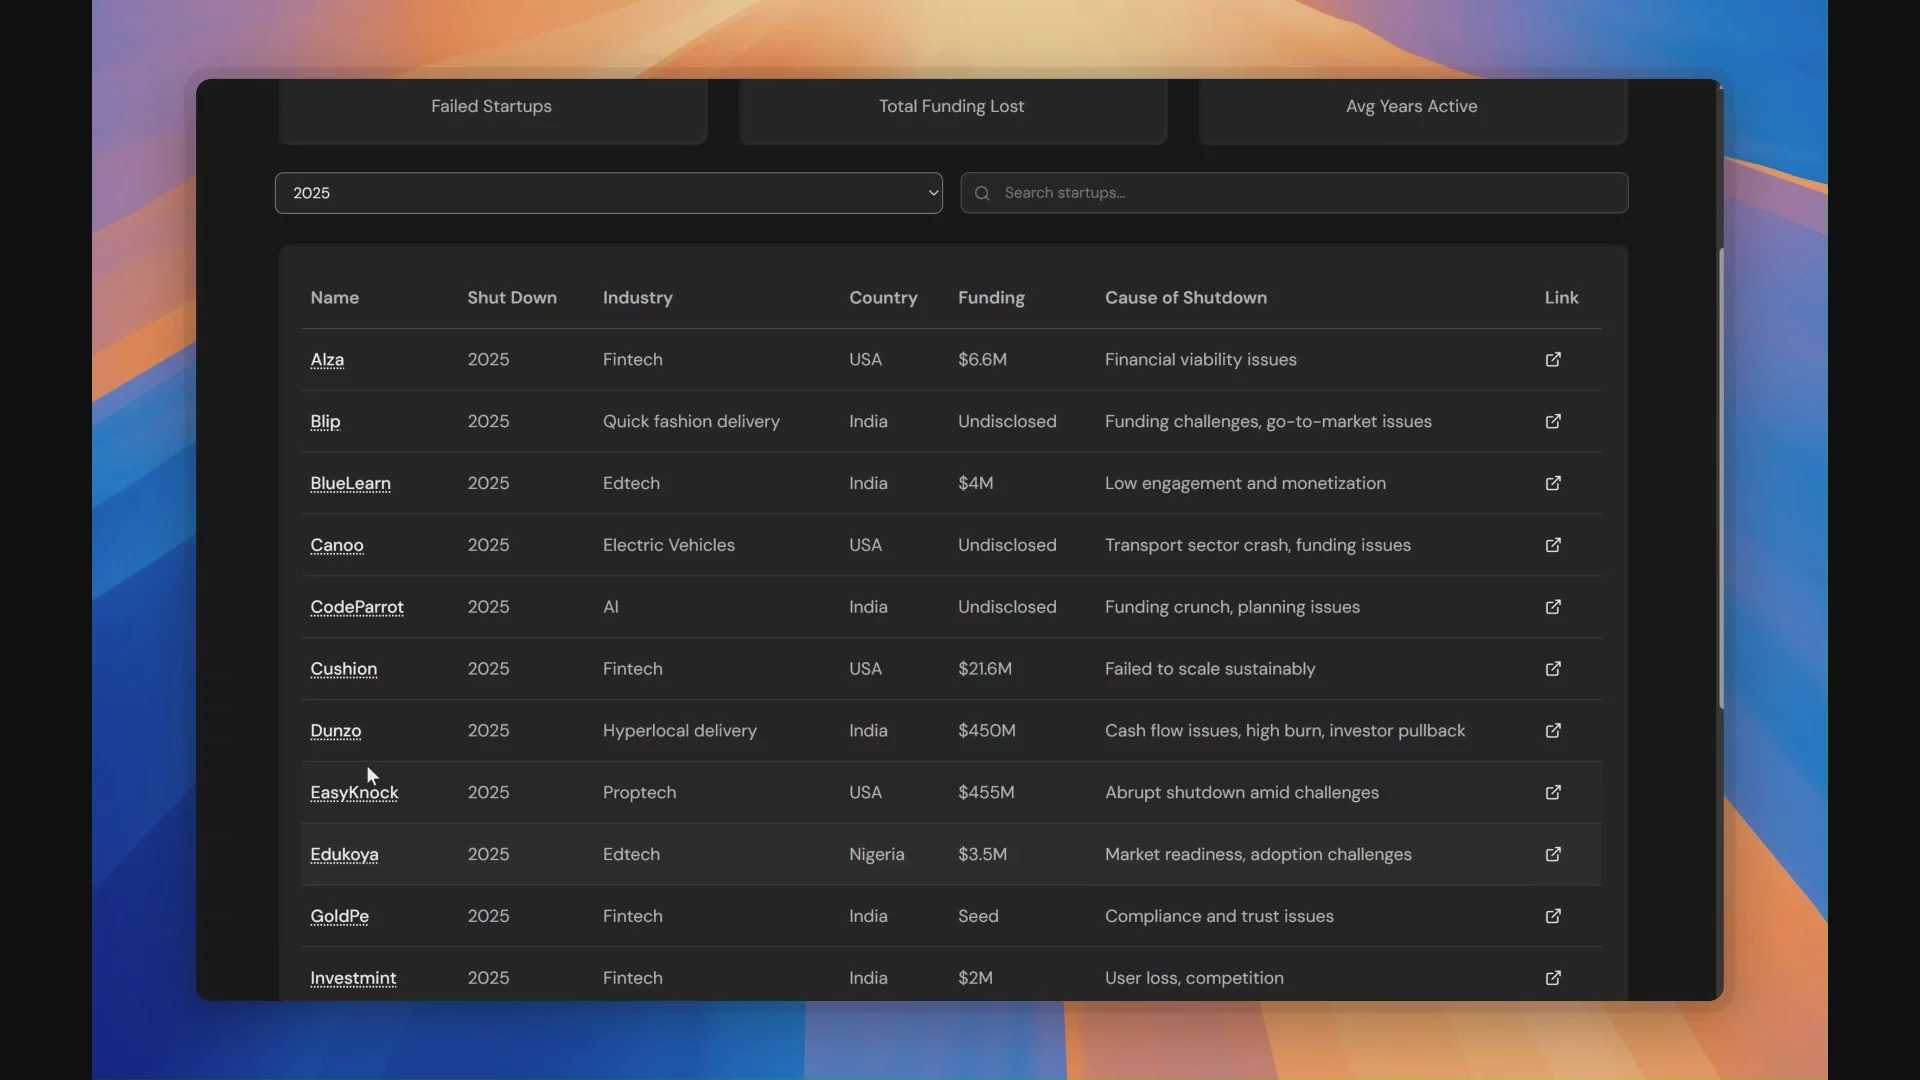Open the external link icon for BlueLearn
Screen dimensions: 1920x1080
click(x=1553, y=483)
